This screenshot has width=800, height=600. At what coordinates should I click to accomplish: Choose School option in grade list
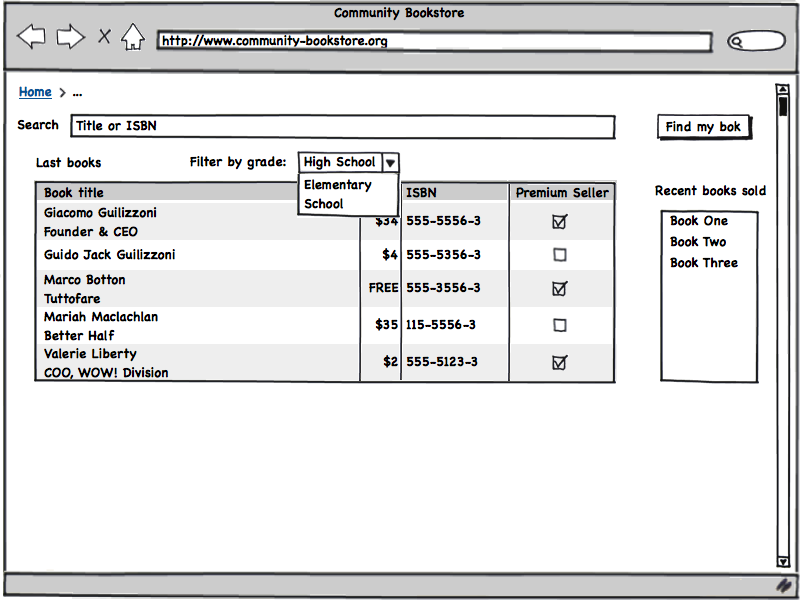[323, 204]
